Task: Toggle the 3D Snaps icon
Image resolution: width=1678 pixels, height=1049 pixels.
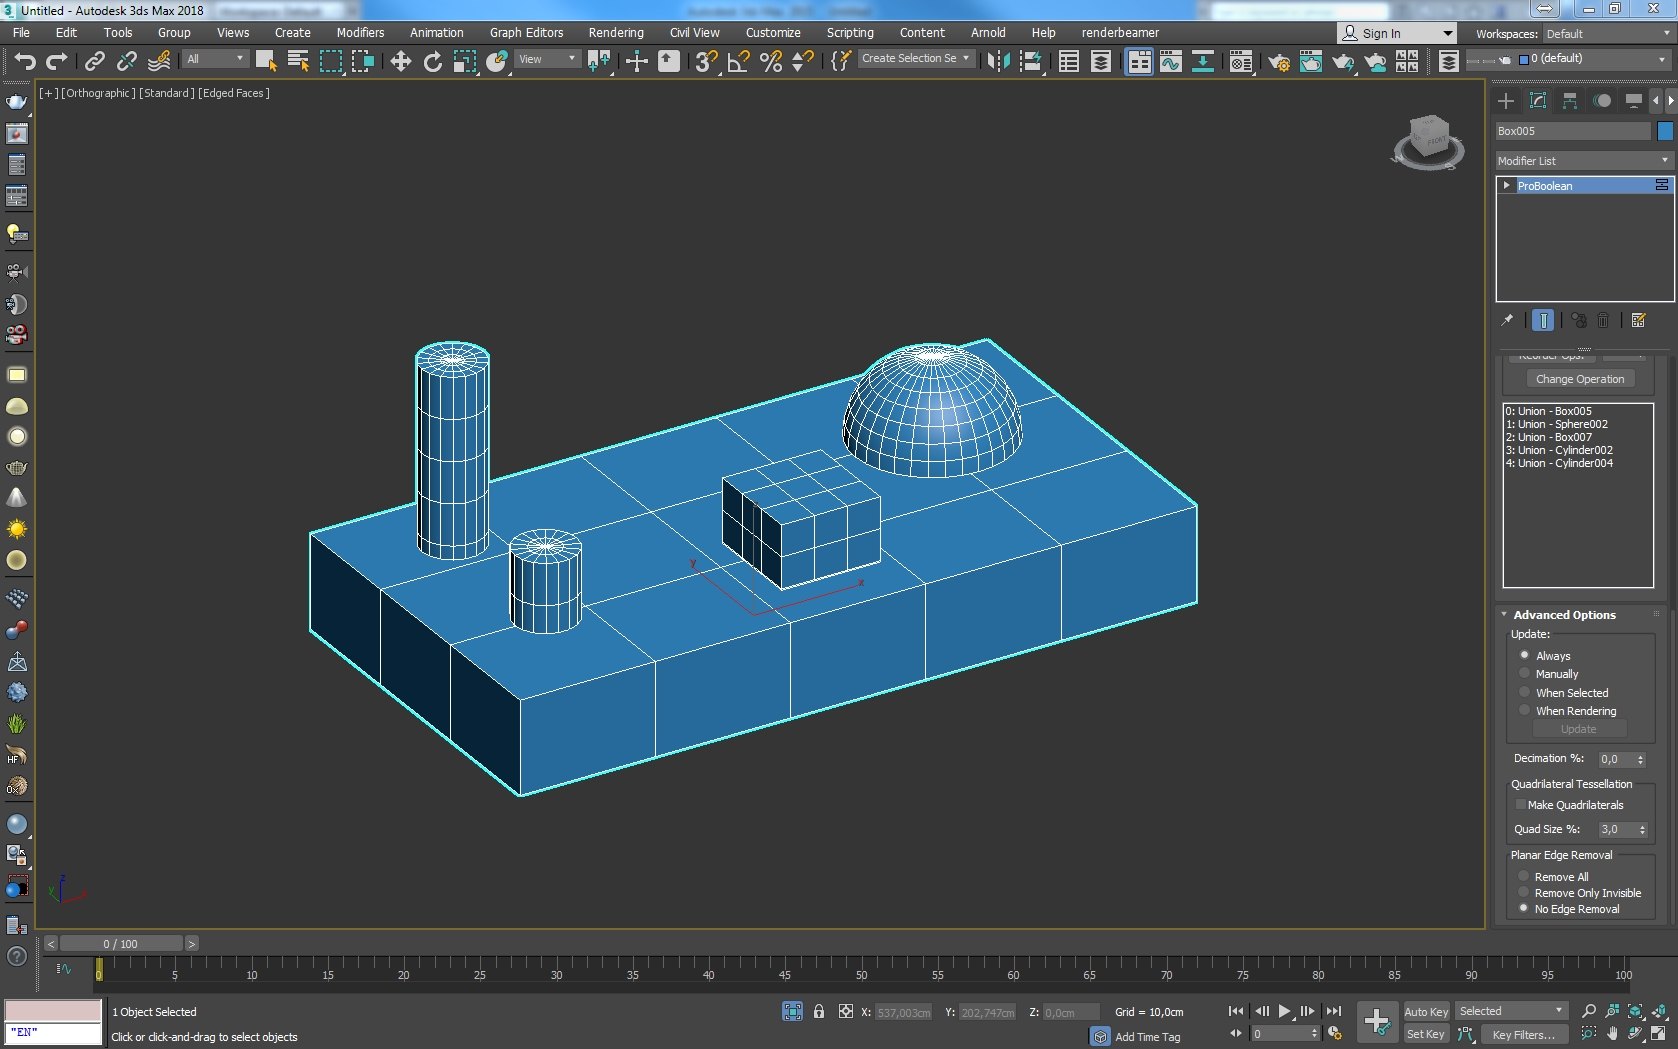Action: click(706, 61)
